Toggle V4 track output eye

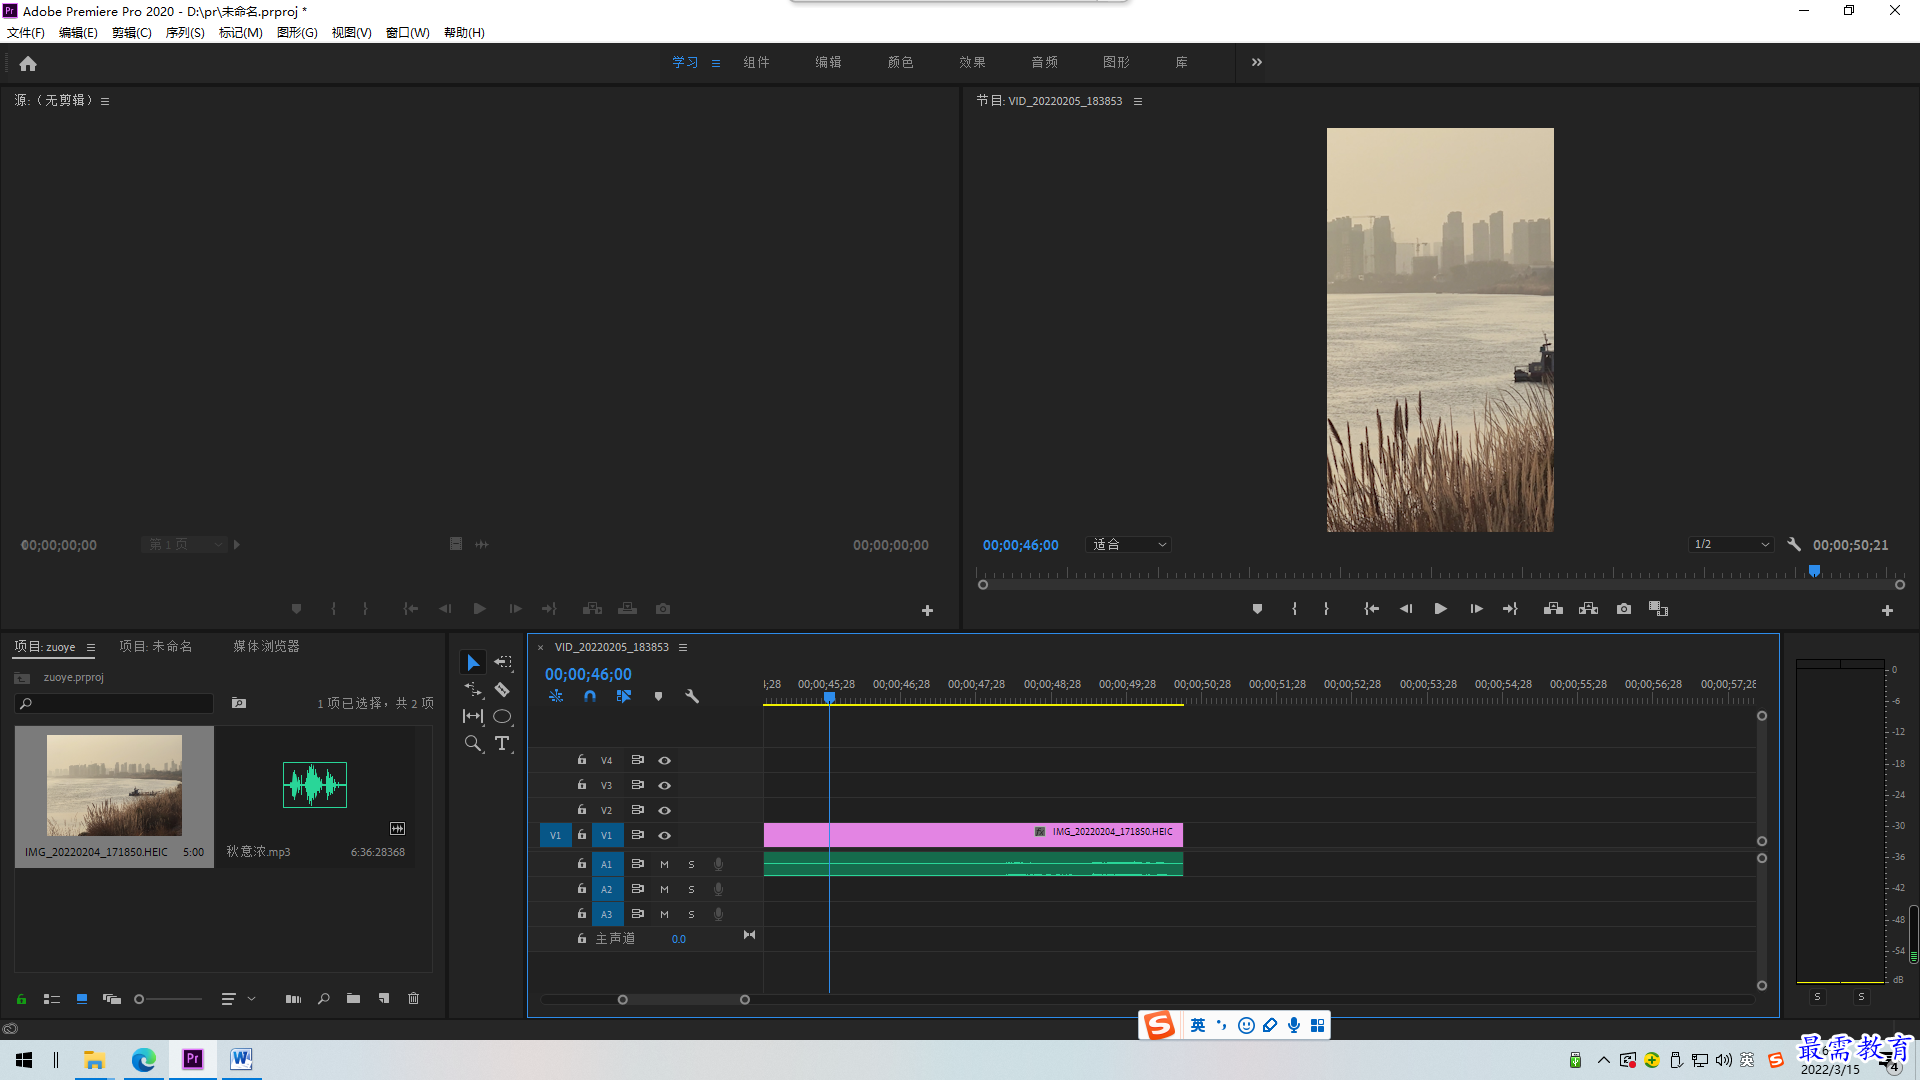coord(664,760)
